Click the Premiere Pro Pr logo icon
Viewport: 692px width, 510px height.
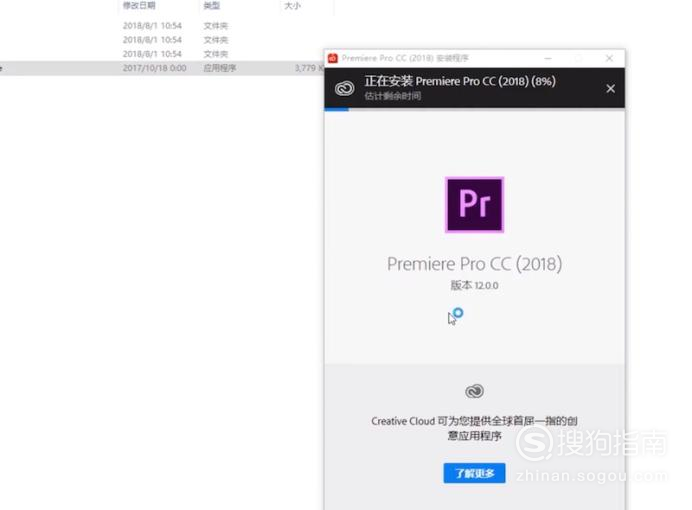coord(474,205)
